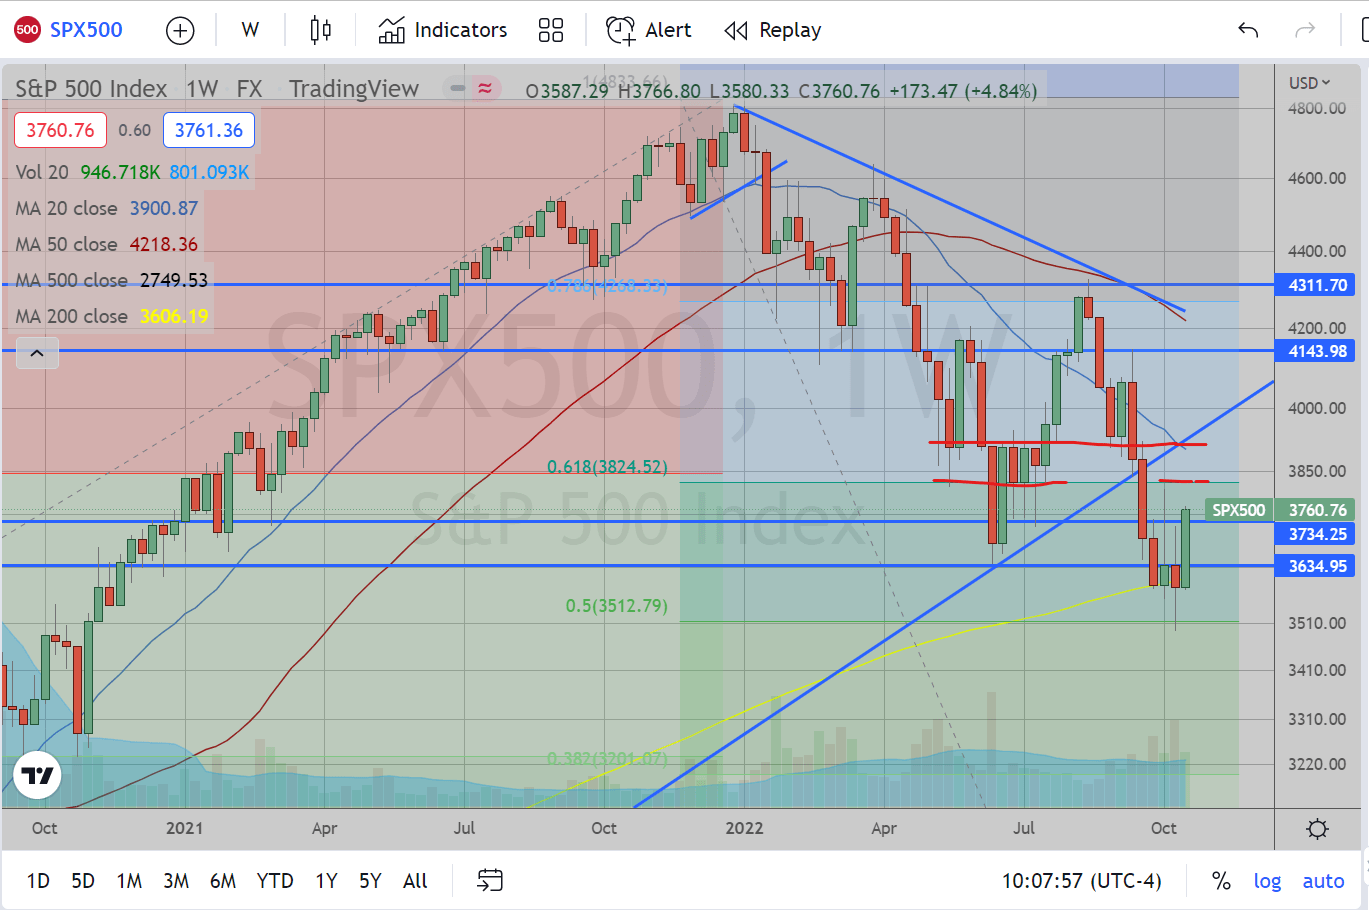Set range to 1Y
The image size is (1369, 910).
326,881
